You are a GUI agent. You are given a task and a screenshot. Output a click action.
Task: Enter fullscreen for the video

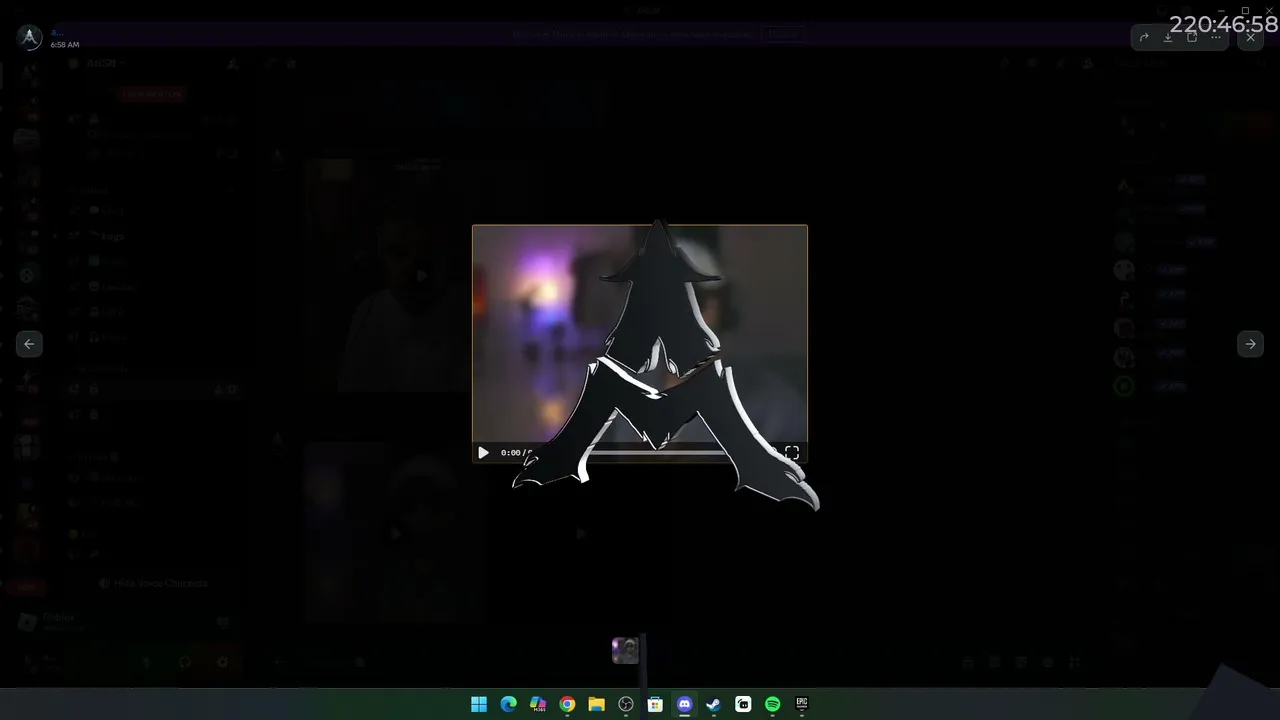(x=792, y=452)
